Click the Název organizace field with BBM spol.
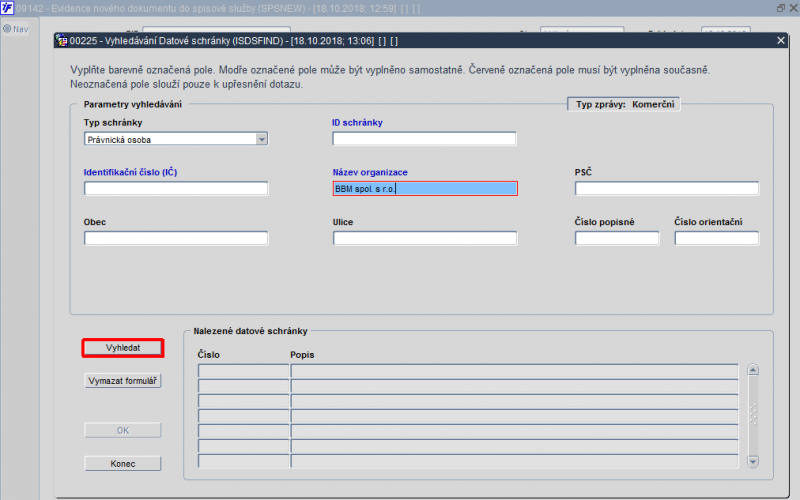This screenshot has width=800, height=500. pos(425,189)
